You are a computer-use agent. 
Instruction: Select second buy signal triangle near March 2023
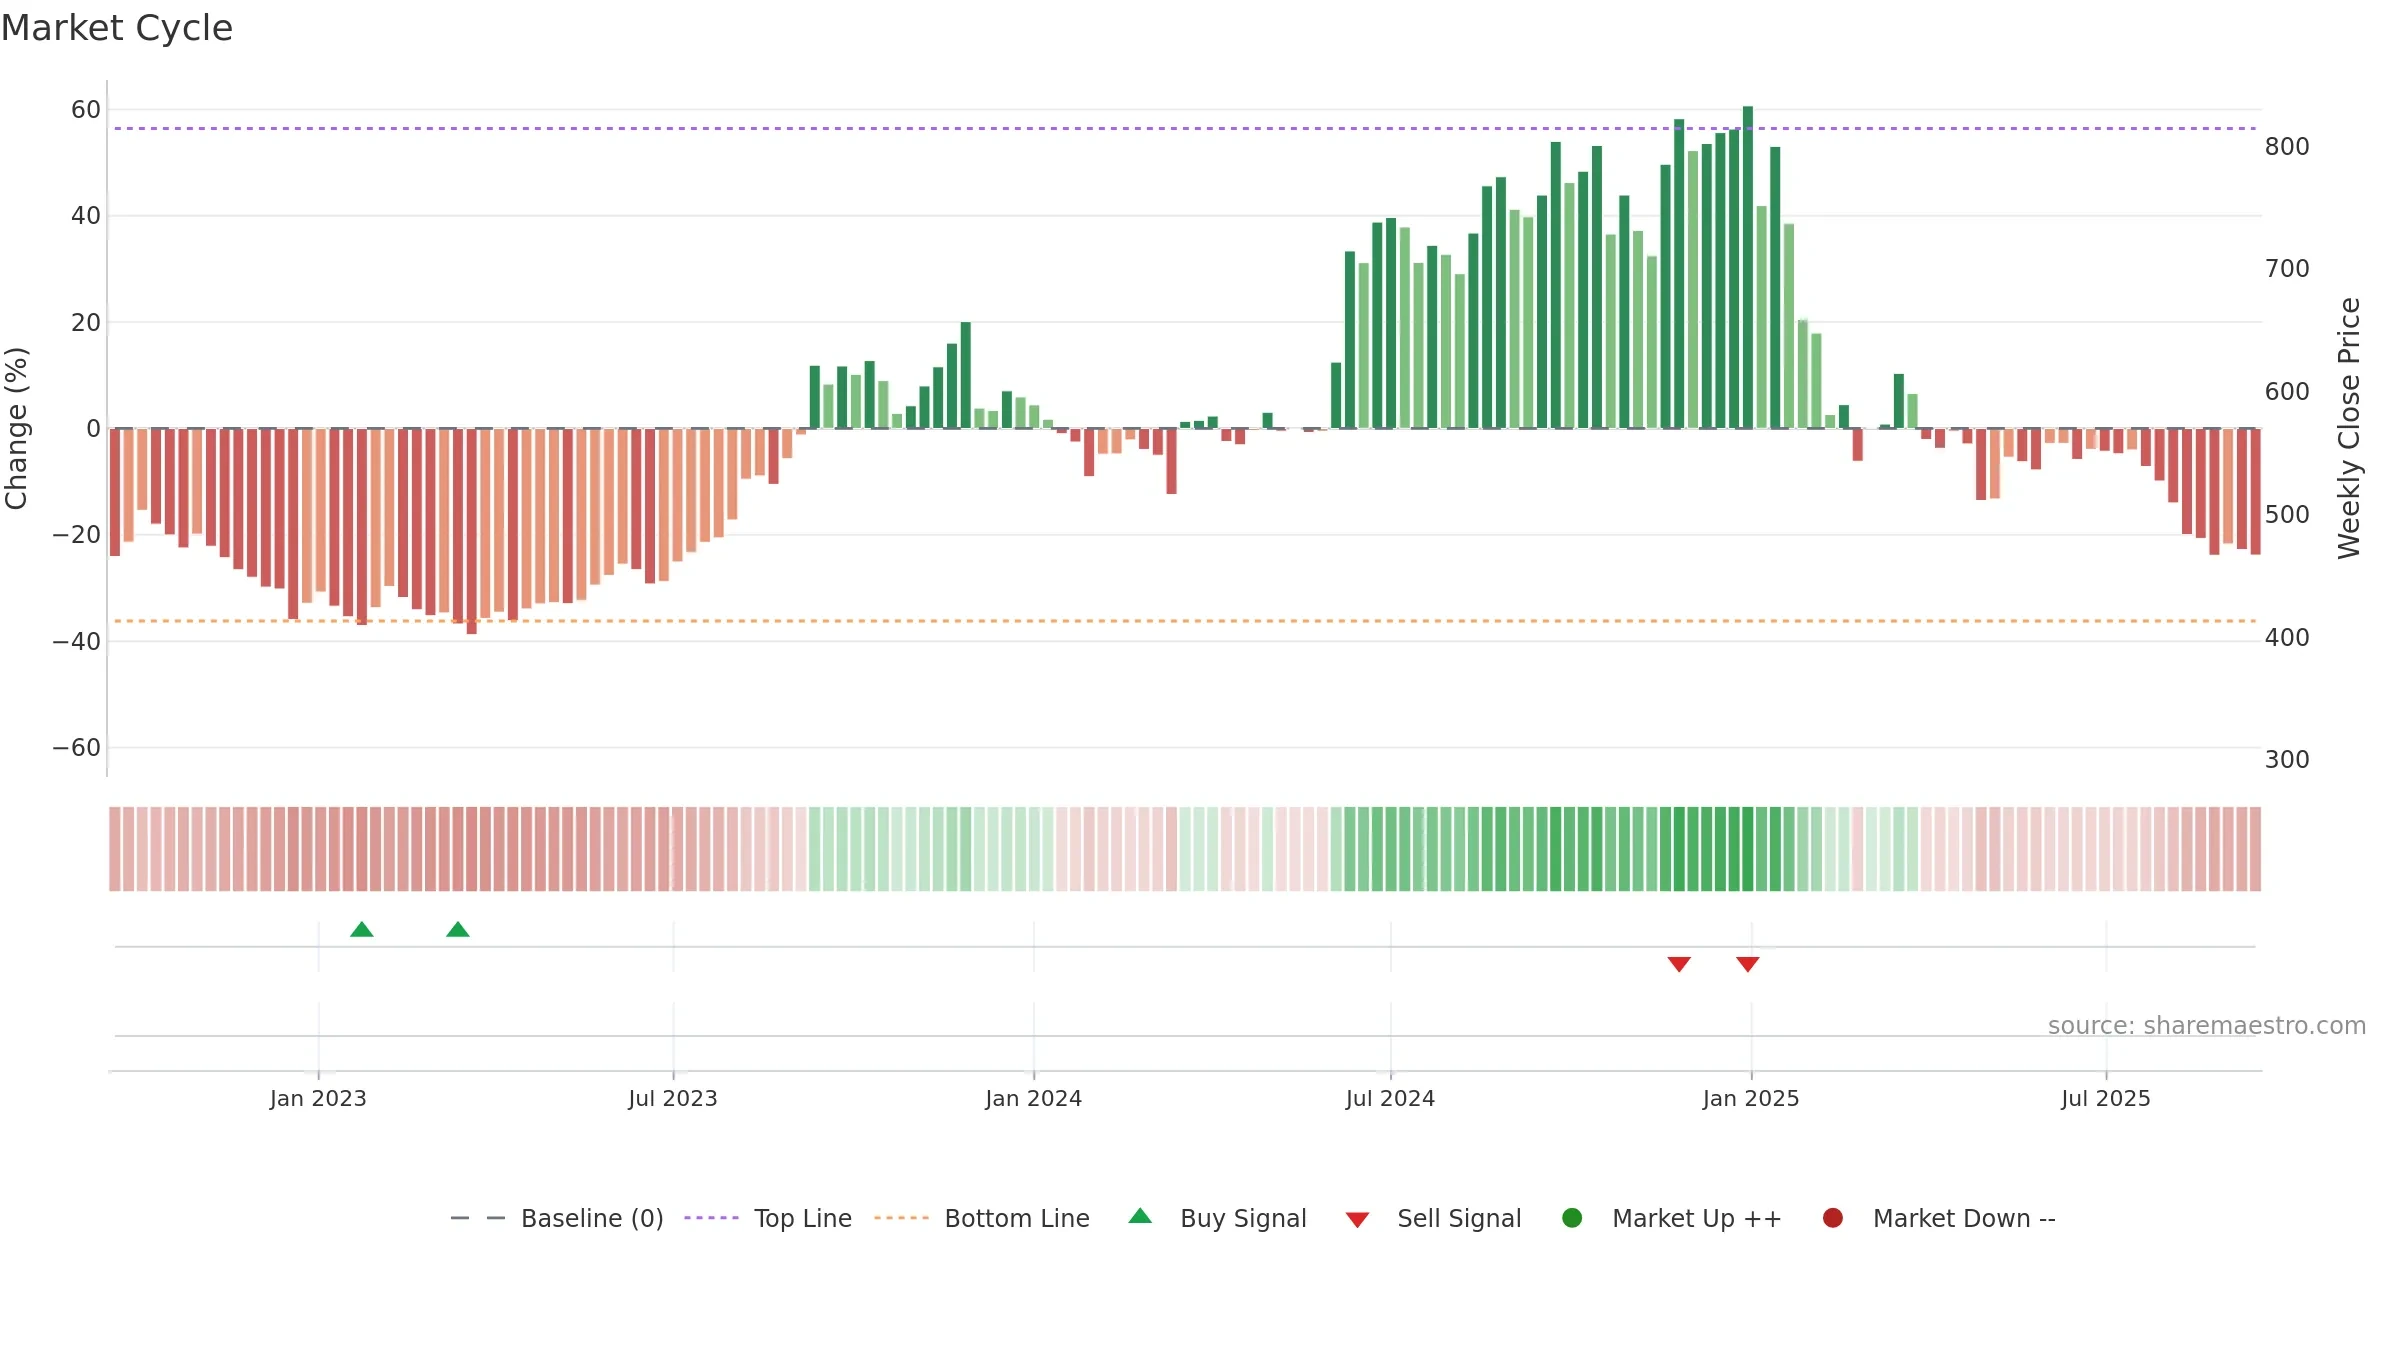[458, 930]
